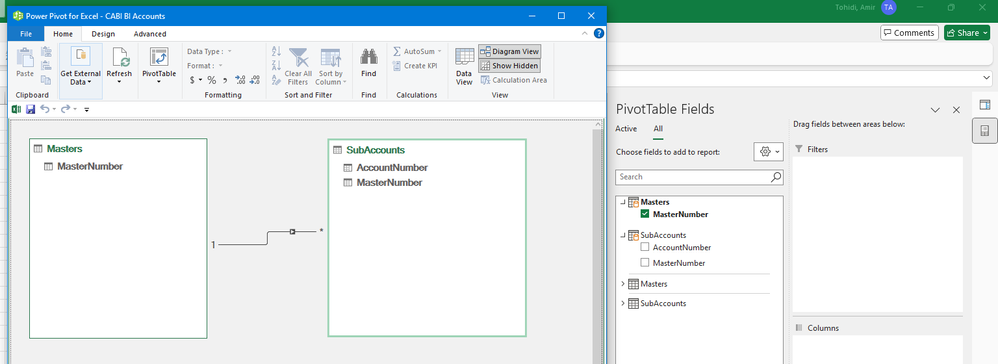Image resolution: width=998 pixels, height=364 pixels.
Task: Click decrease decimal places button
Action: (255, 80)
